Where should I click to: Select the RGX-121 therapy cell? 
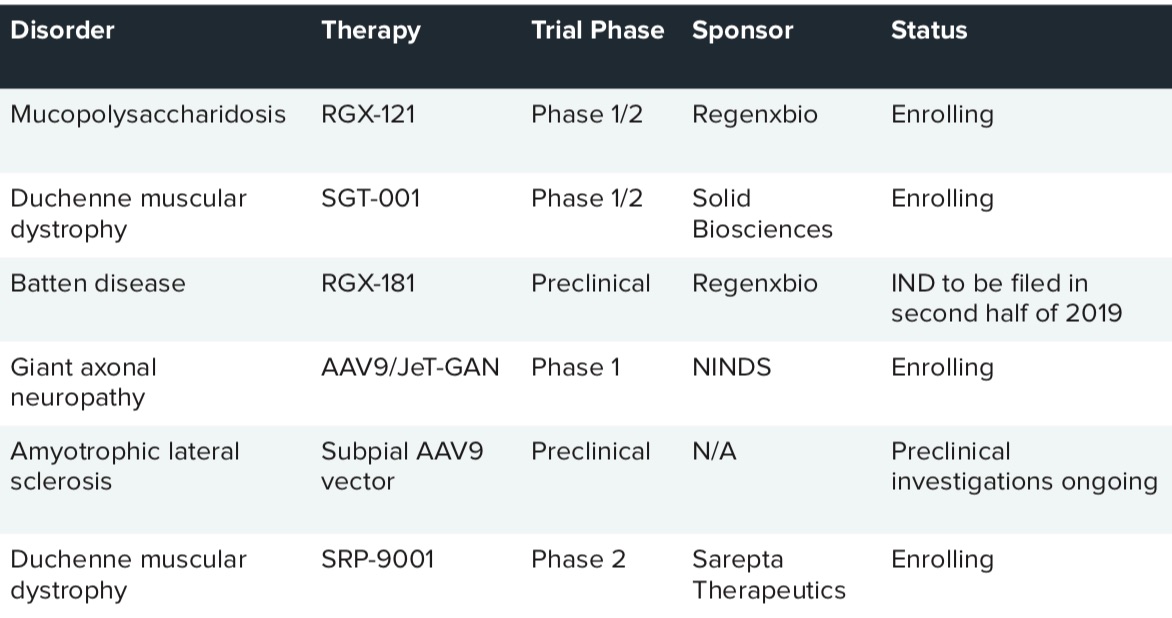(368, 114)
